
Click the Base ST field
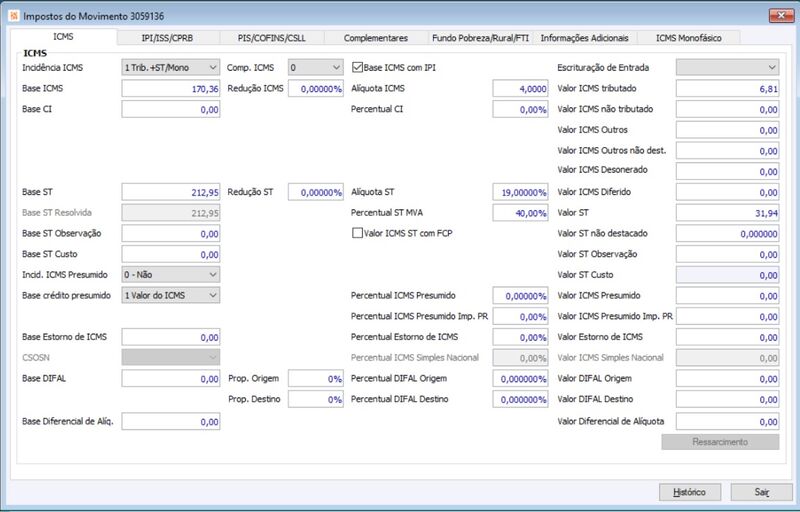pyautogui.click(x=171, y=192)
